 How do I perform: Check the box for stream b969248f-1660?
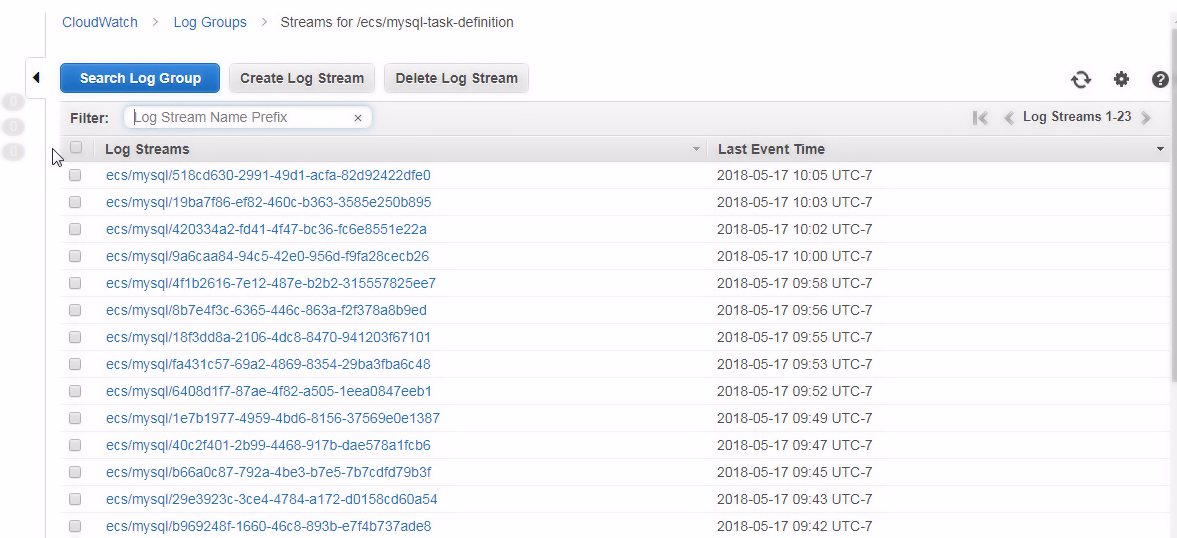(75, 527)
